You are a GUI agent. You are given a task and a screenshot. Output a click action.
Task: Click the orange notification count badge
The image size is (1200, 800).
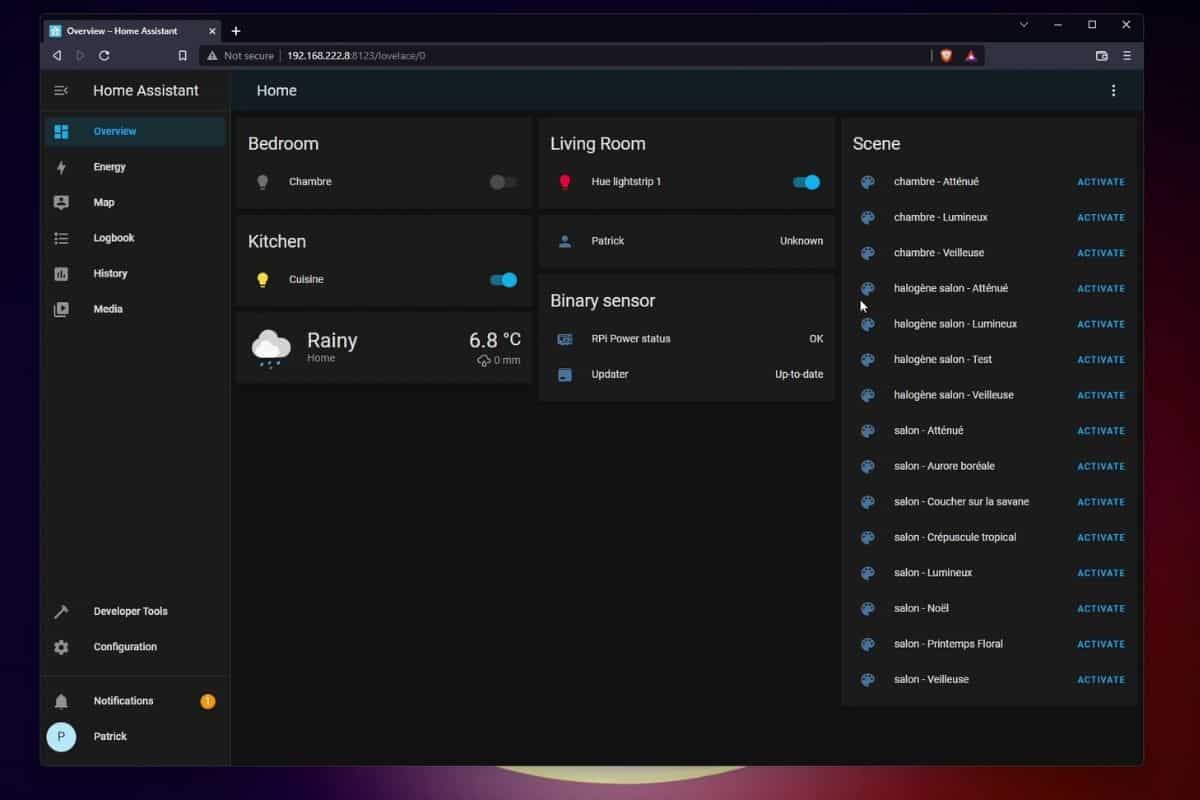point(208,701)
